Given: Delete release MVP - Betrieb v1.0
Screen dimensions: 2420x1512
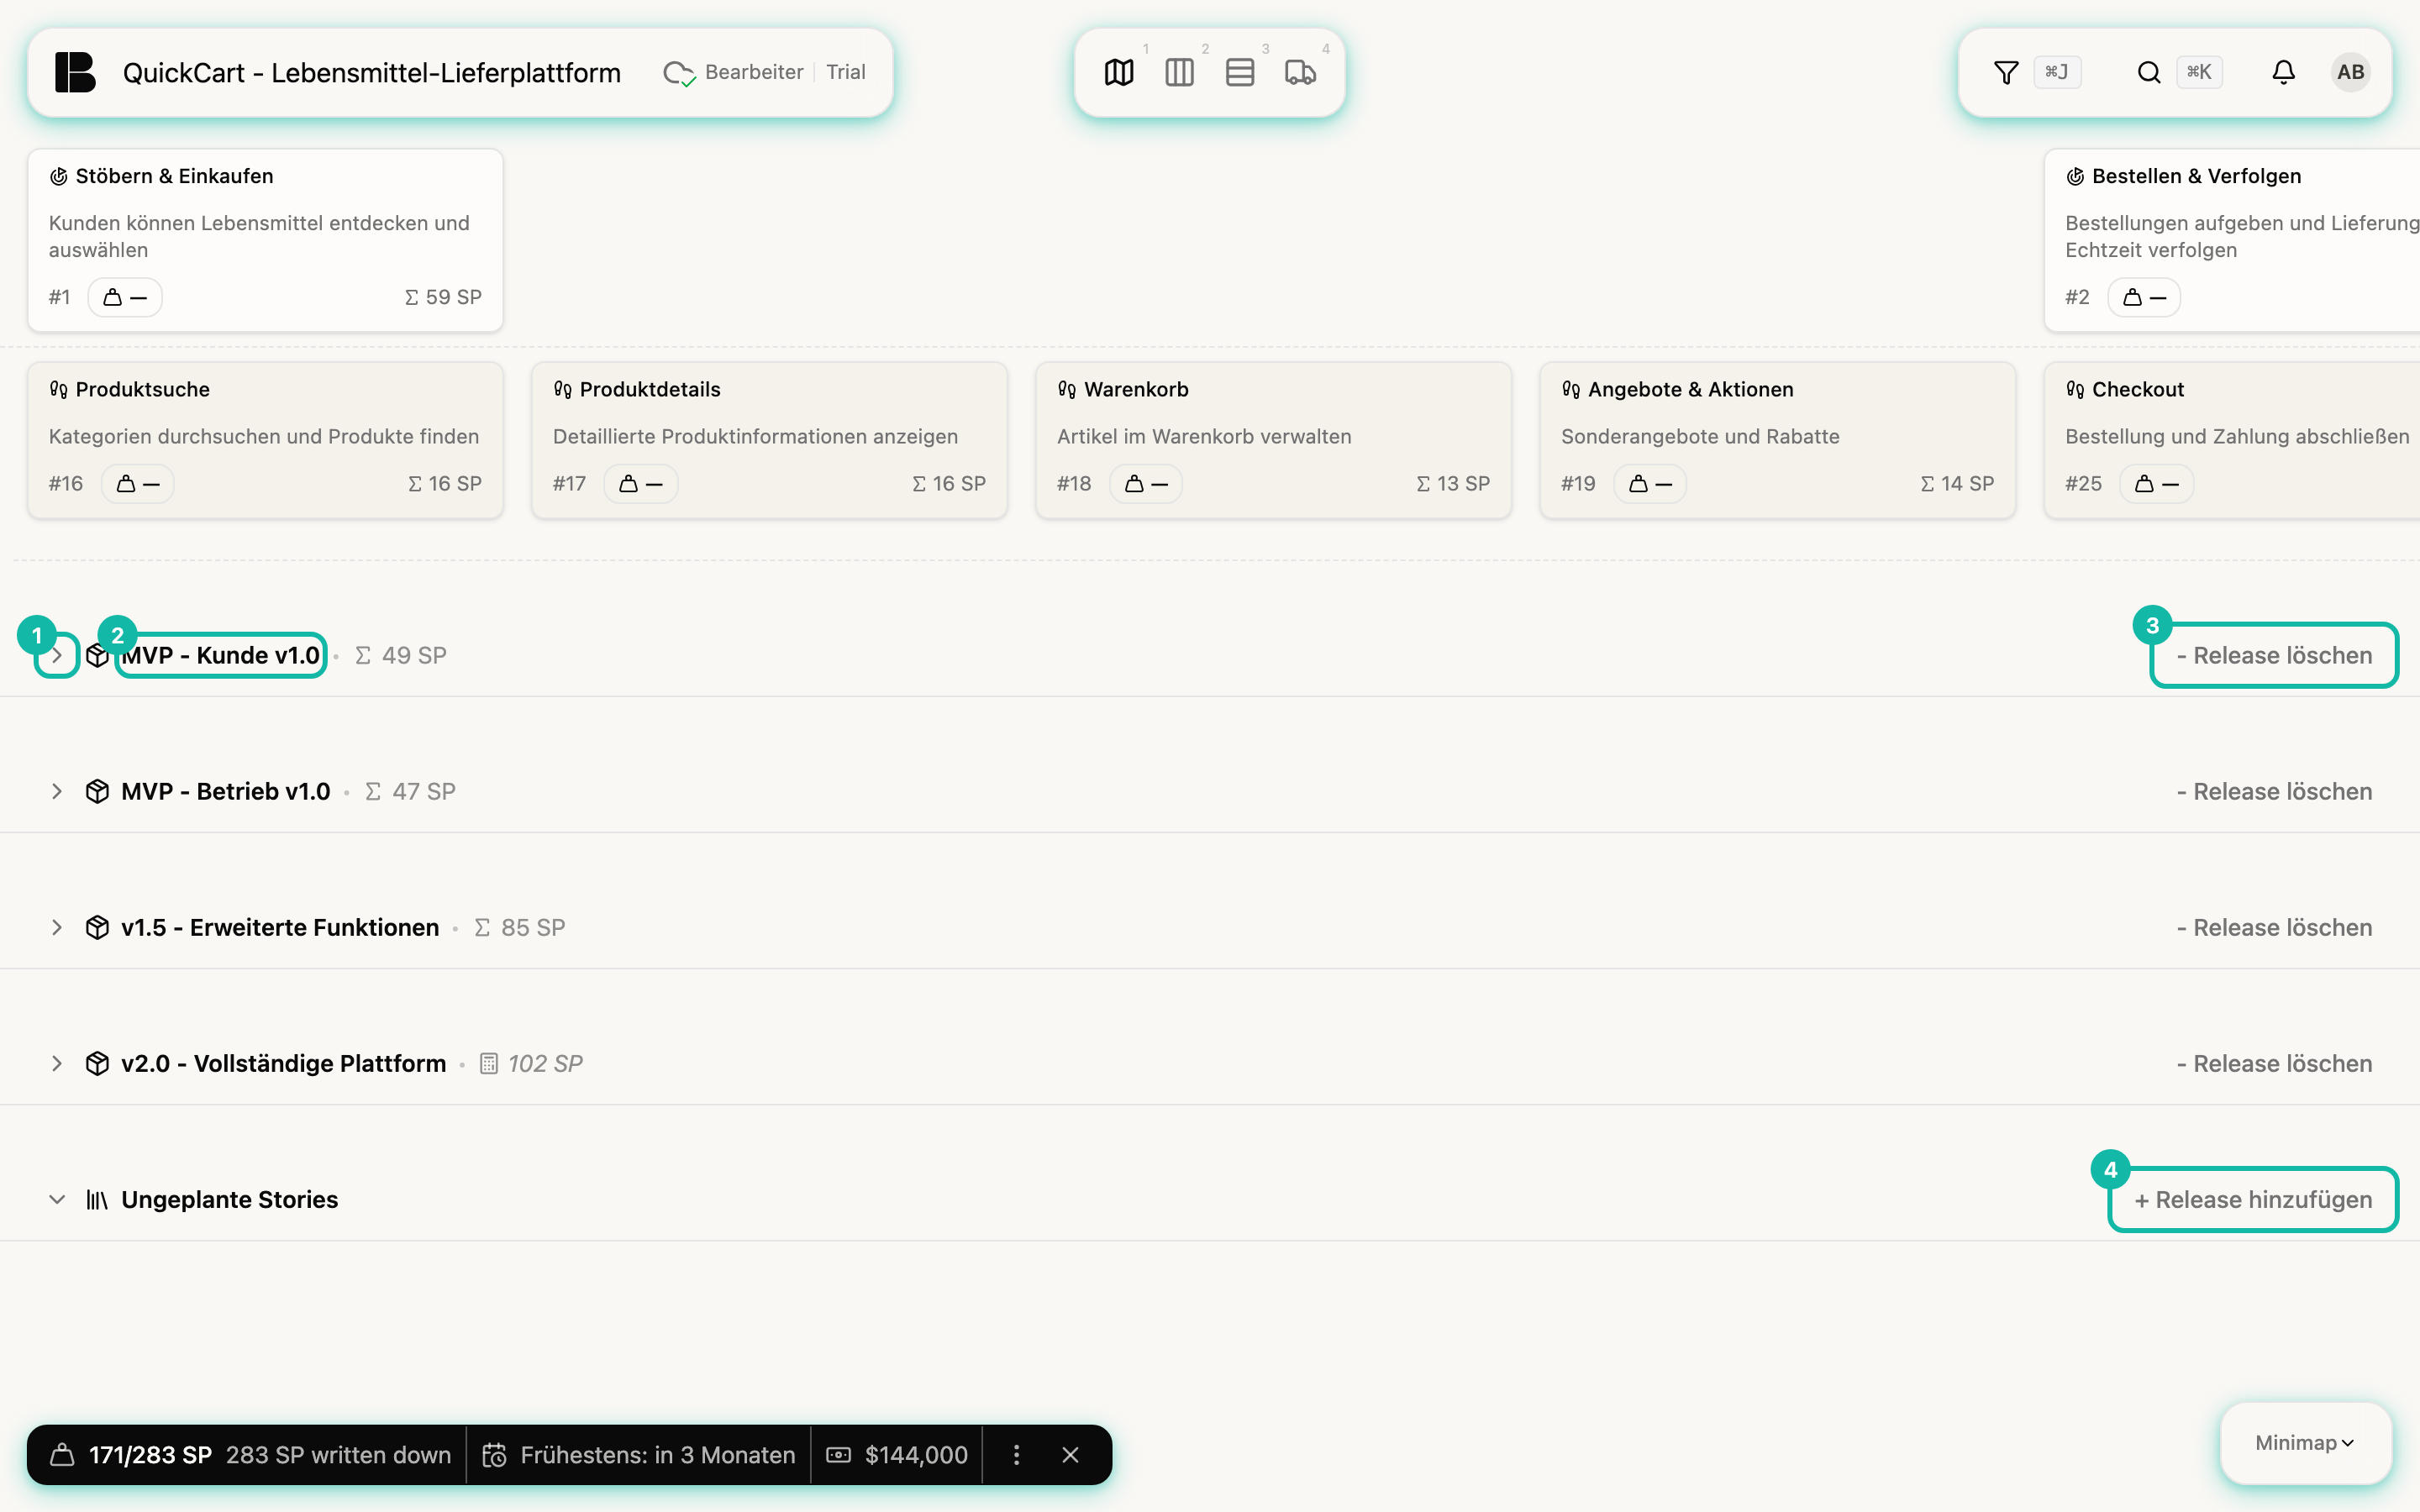Looking at the screenshot, I should (2274, 791).
